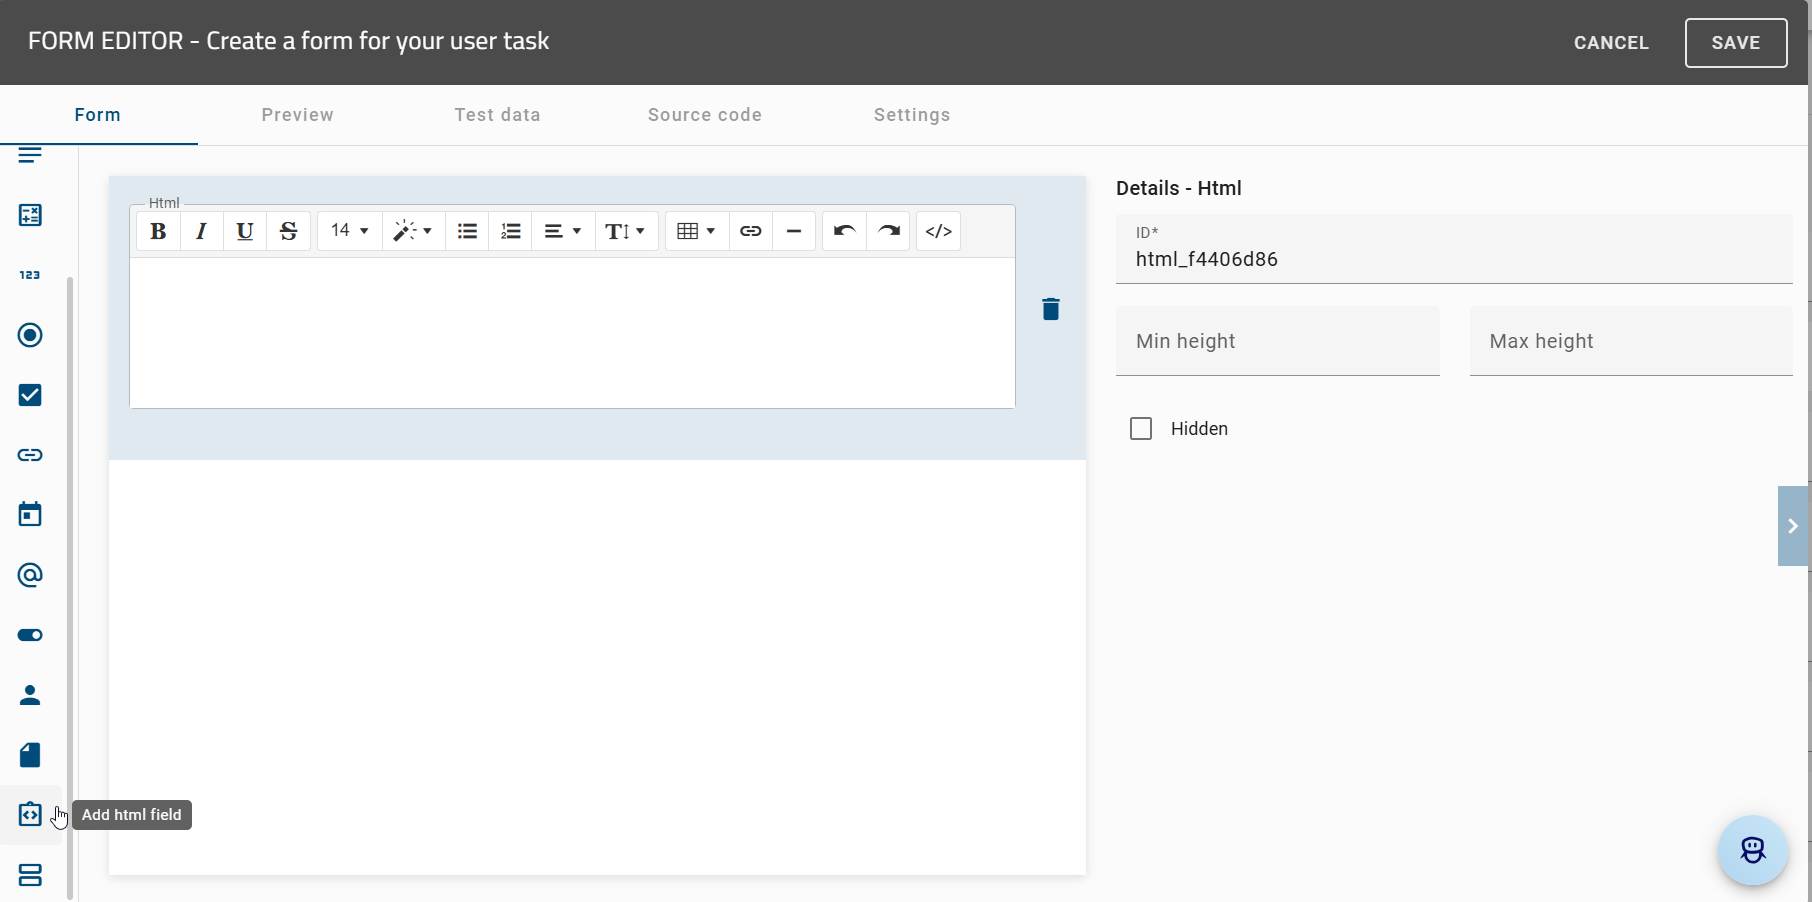
Task: Enable the Hidden checkbox
Action: tap(1141, 429)
